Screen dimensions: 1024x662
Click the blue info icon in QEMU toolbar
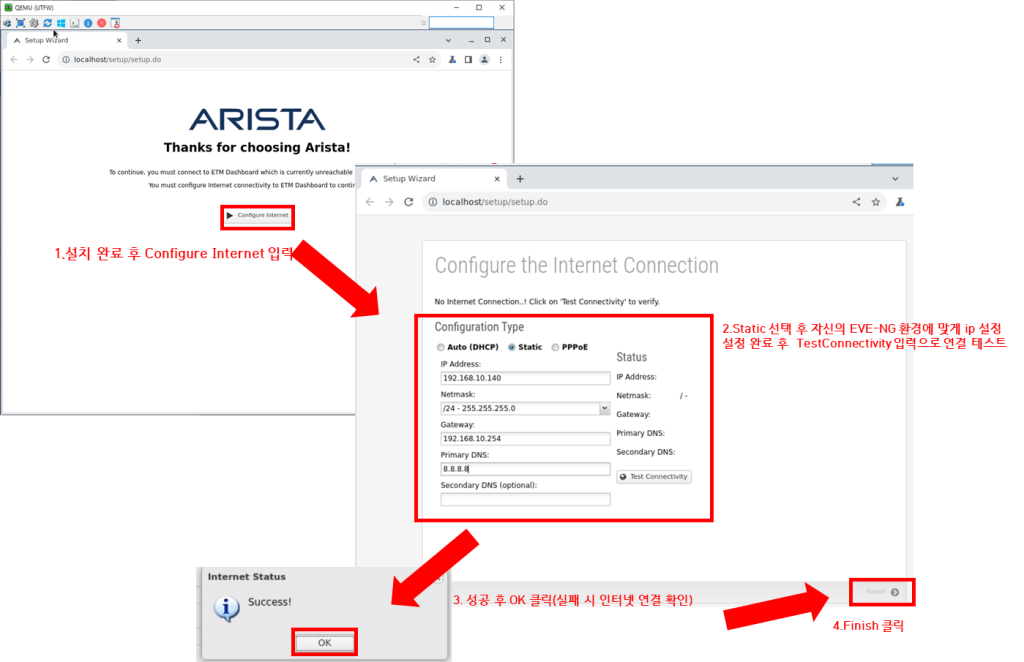tap(88, 23)
